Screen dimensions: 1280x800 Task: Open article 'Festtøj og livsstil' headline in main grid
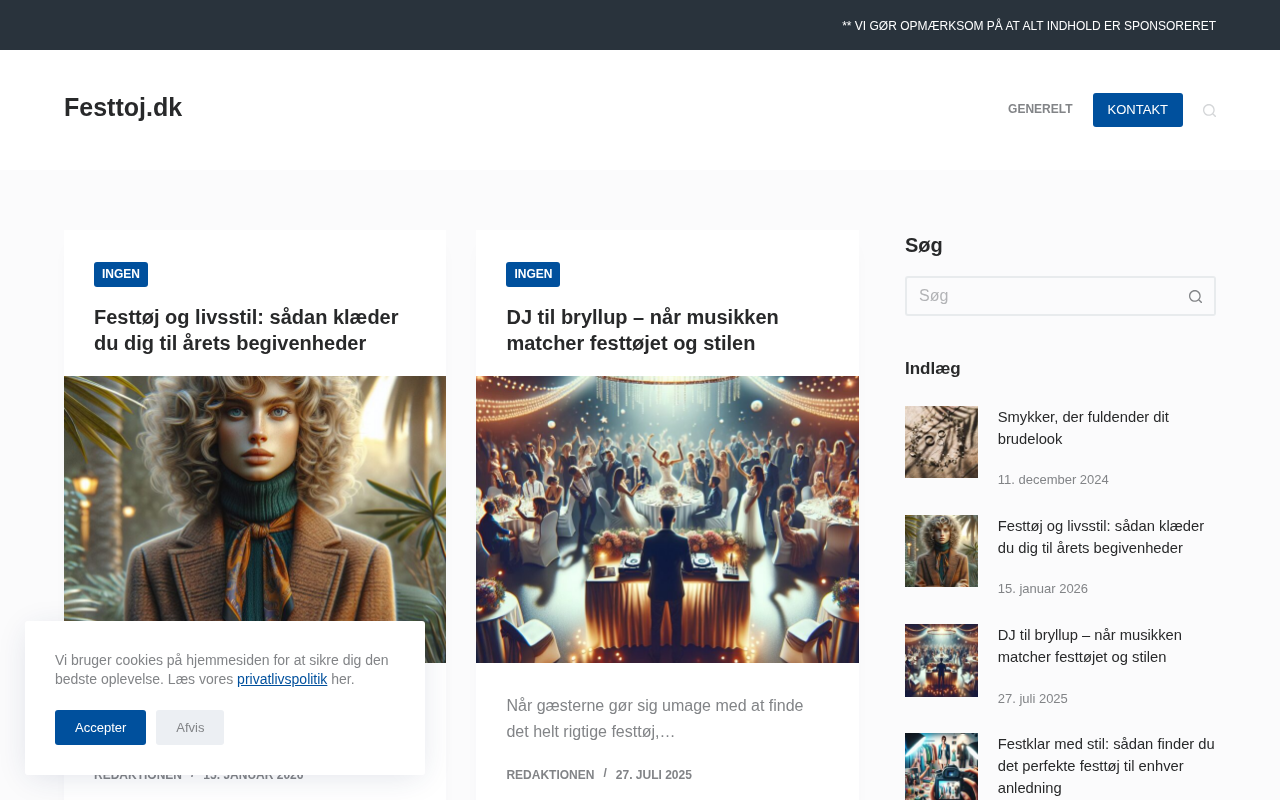point(246,330)
